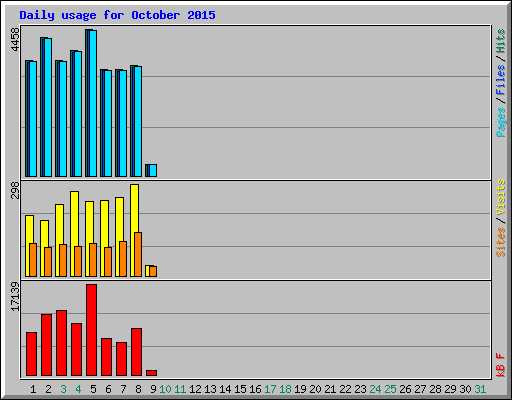Select the day 1 red KB bar

32,354
